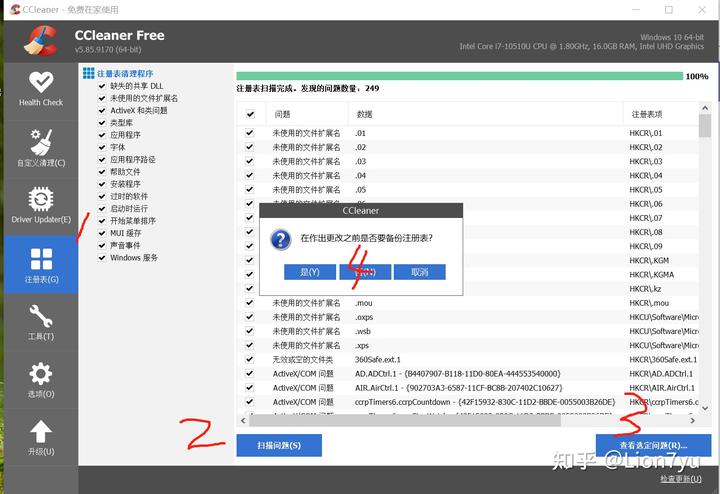This screenshot has width=720, height=494.
Task: Toggle Windows 服务 checkbox
Action: [102, 258]
